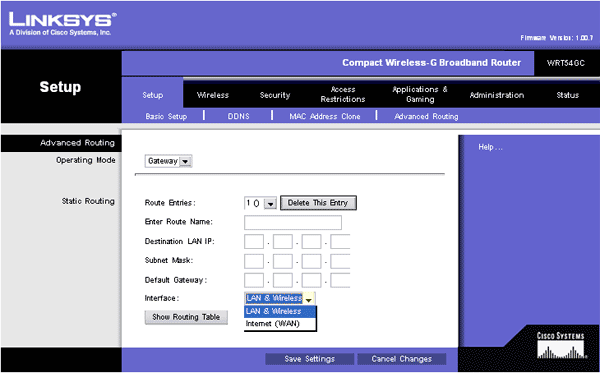Image resolution: width=600 pixels, height=373 pixels.
Task: Open the Status tab
Action: 567,95
